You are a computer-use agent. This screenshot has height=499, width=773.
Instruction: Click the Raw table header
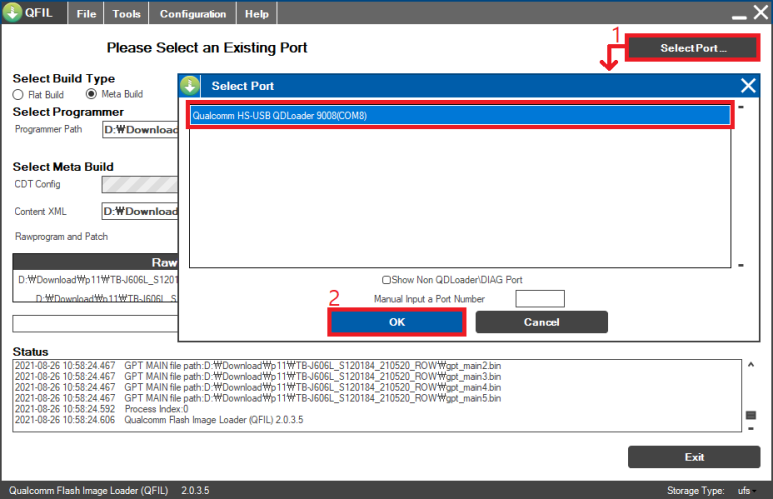(x=95, y=262)
